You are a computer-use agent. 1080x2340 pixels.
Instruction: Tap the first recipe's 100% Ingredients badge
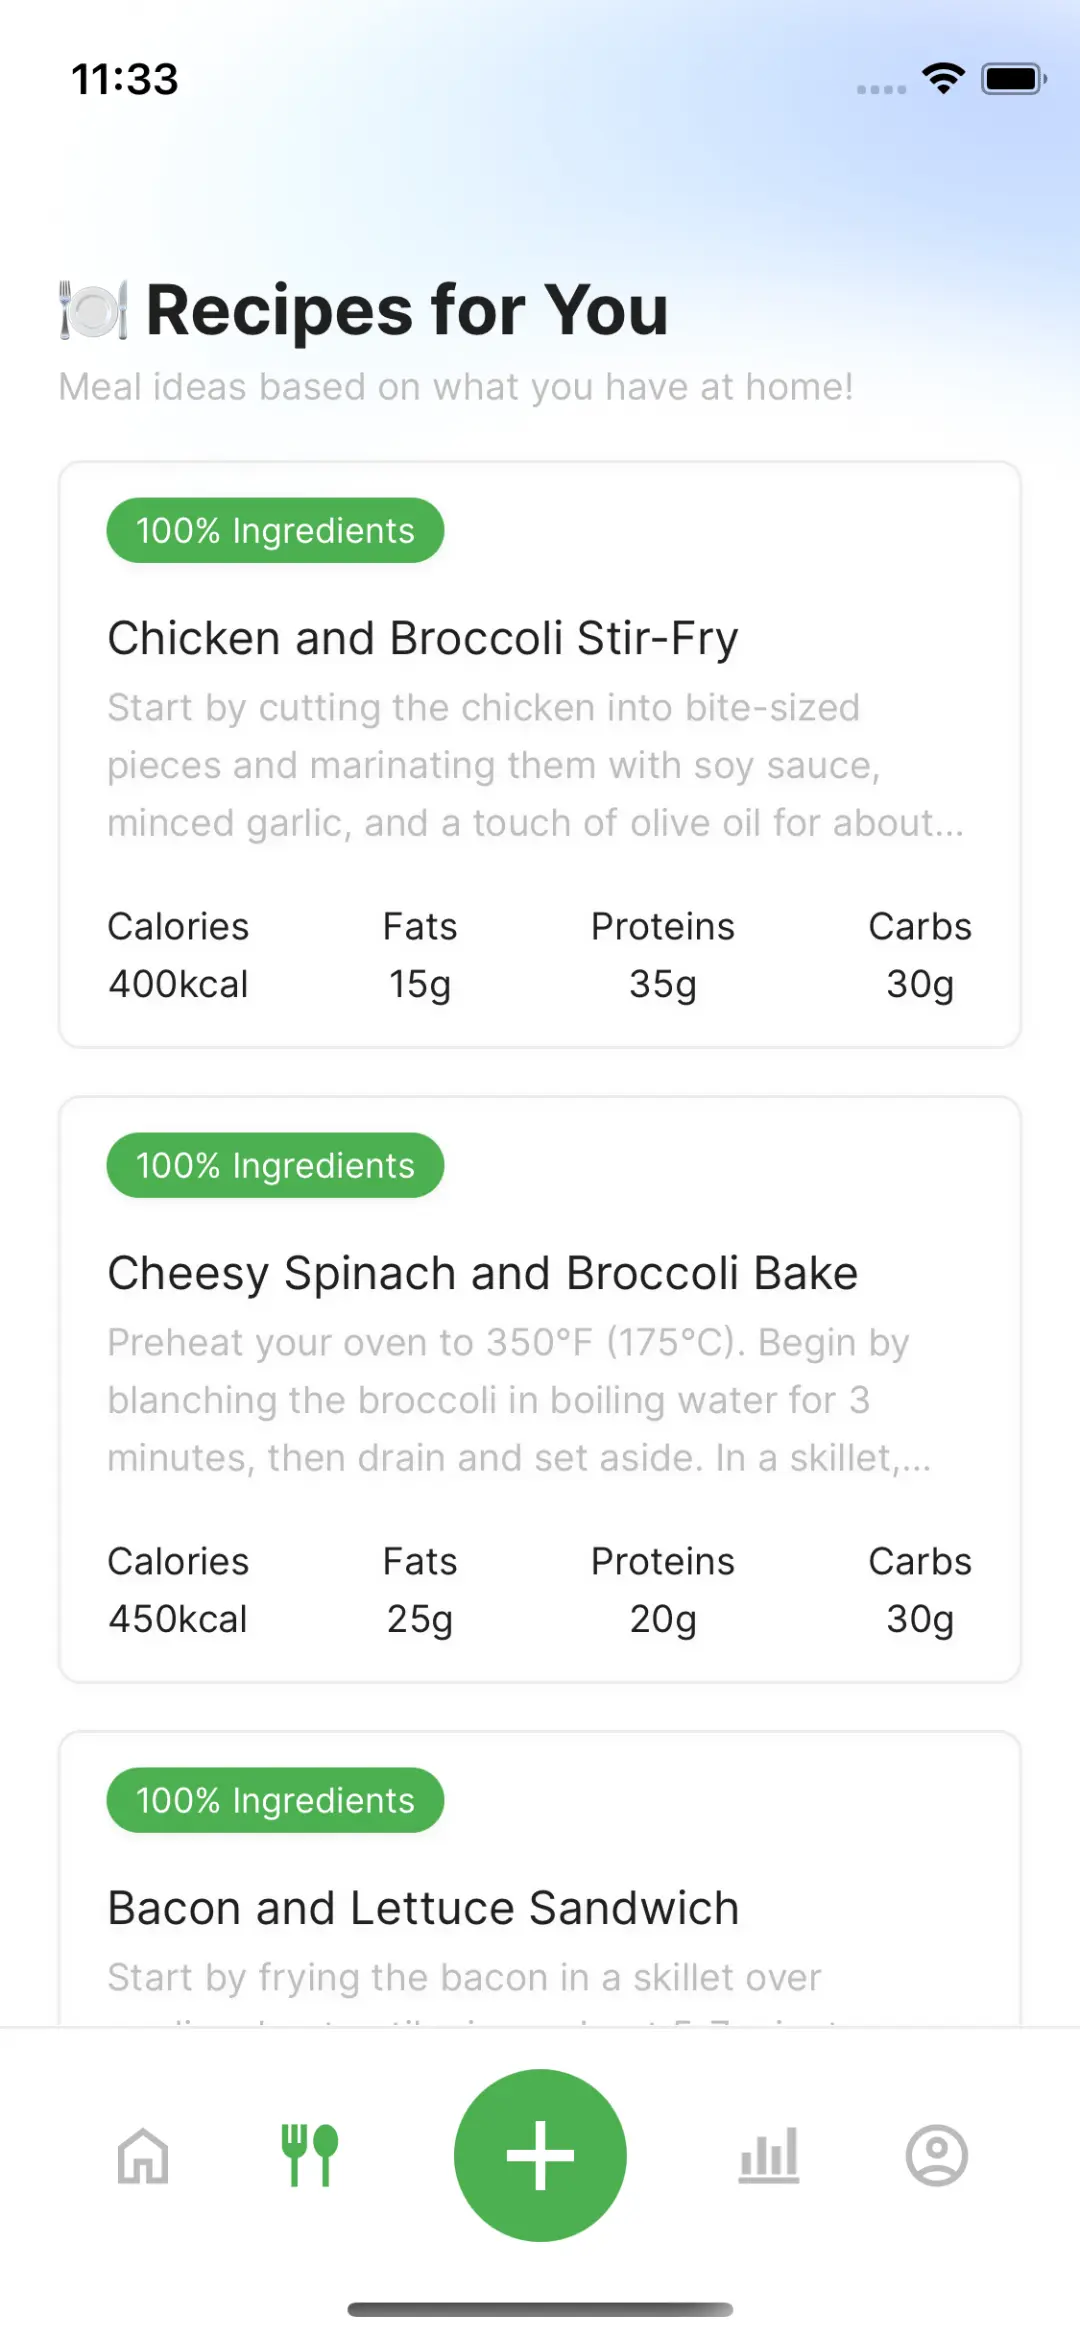coord(275,530)
